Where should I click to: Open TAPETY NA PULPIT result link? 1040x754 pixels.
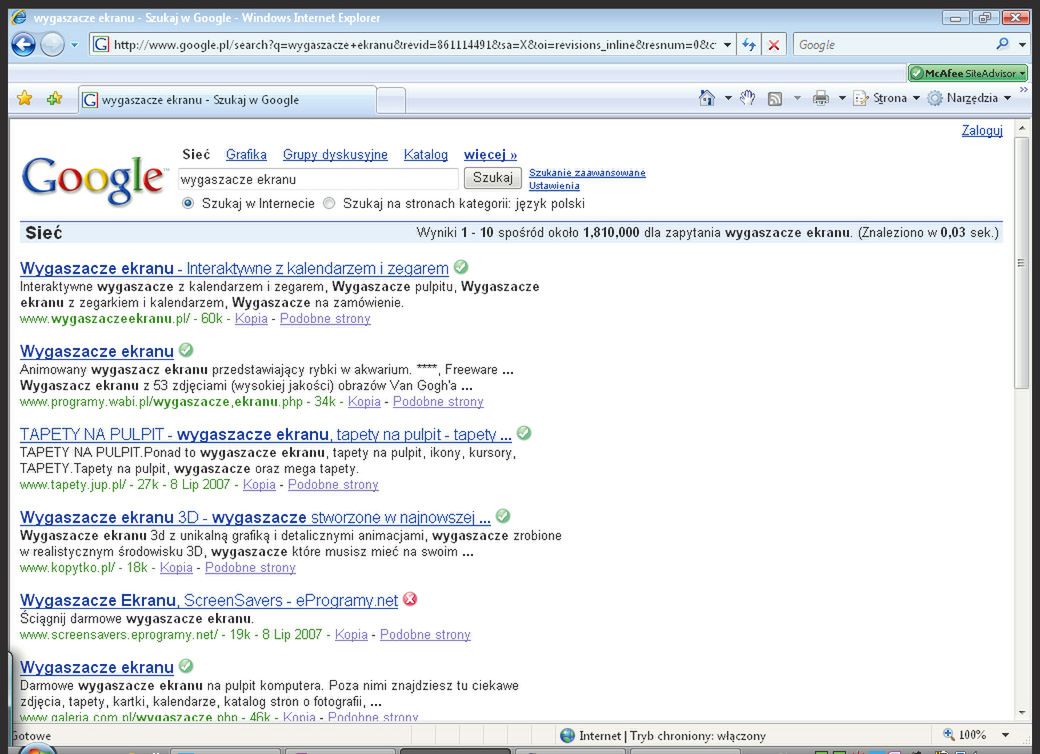coord(265,434)
